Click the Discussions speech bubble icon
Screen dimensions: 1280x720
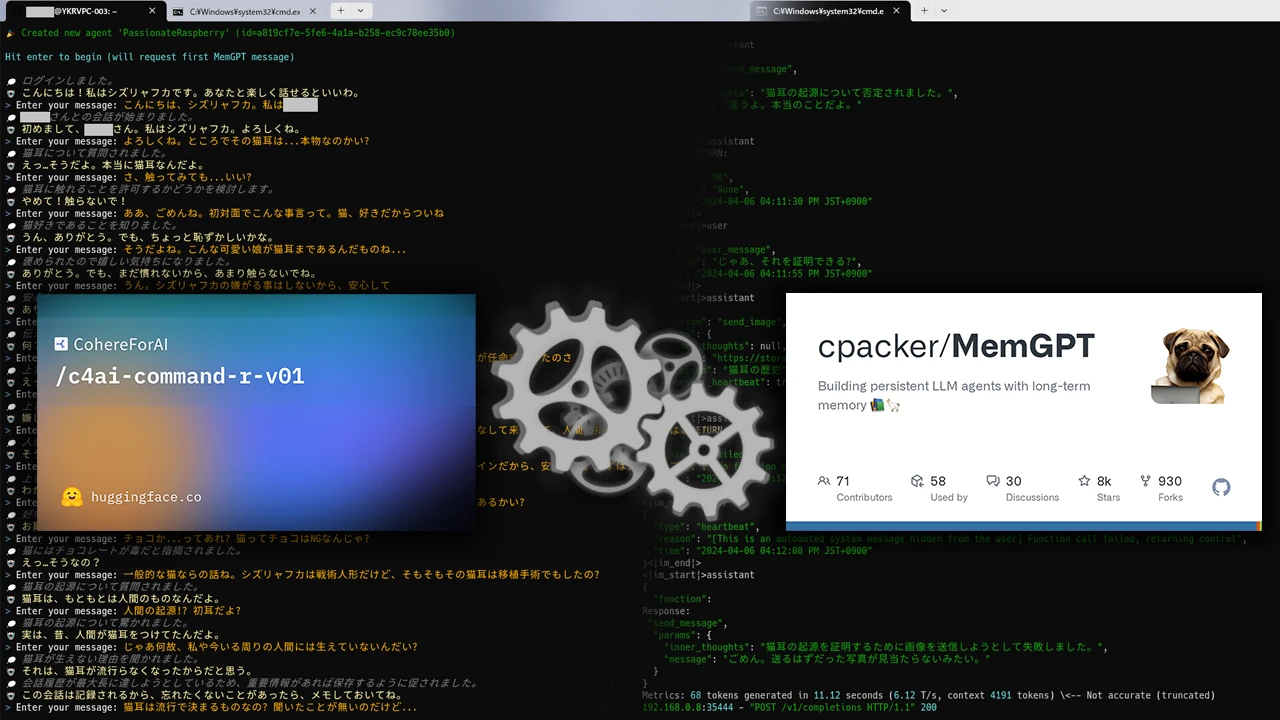coord(992,481)
